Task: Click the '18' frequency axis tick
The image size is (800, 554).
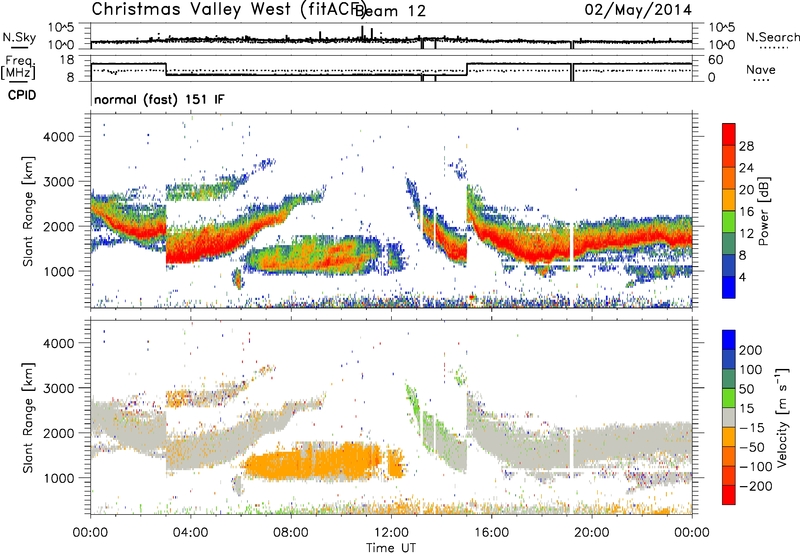Action: (67, 60)
